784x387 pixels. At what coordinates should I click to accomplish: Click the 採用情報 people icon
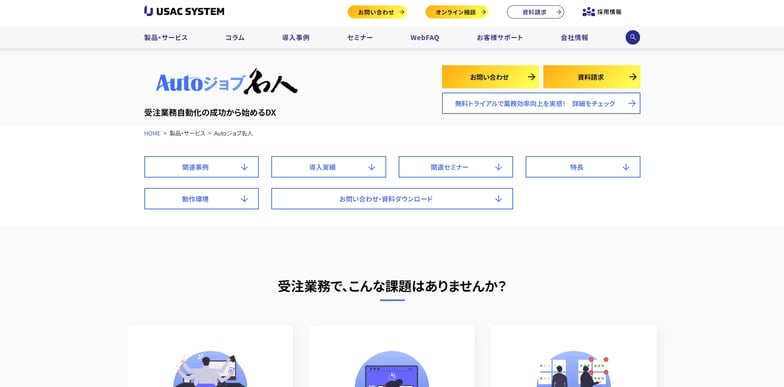pos(588,12)
